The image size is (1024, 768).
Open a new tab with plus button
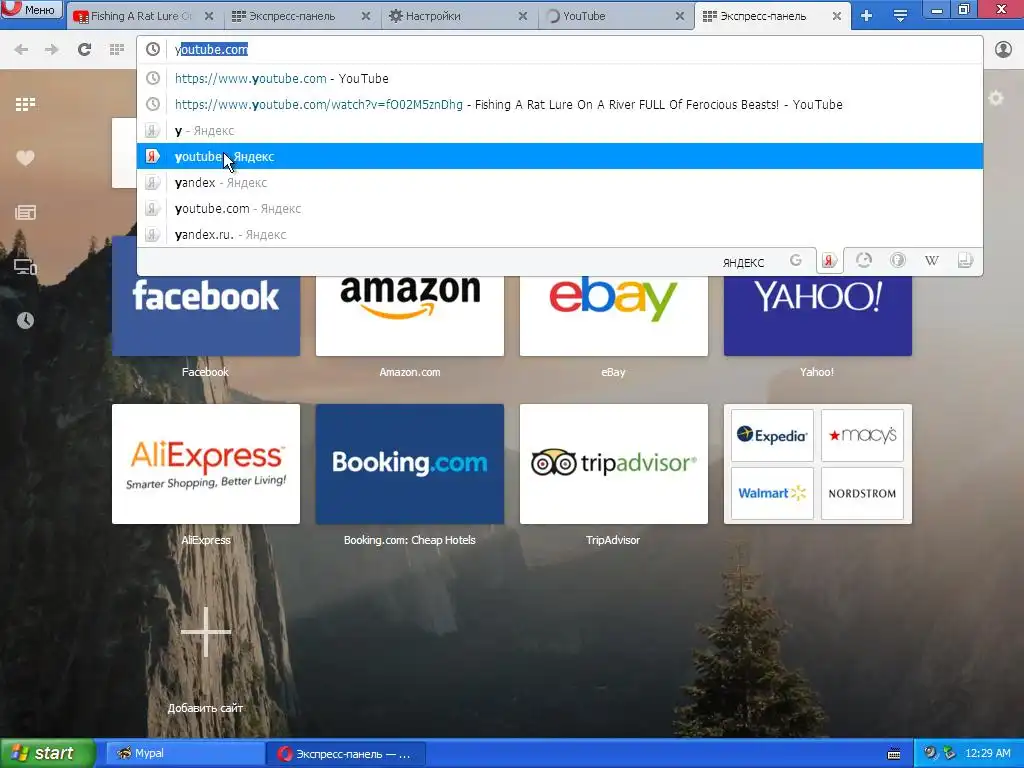(x=867, y=16)
